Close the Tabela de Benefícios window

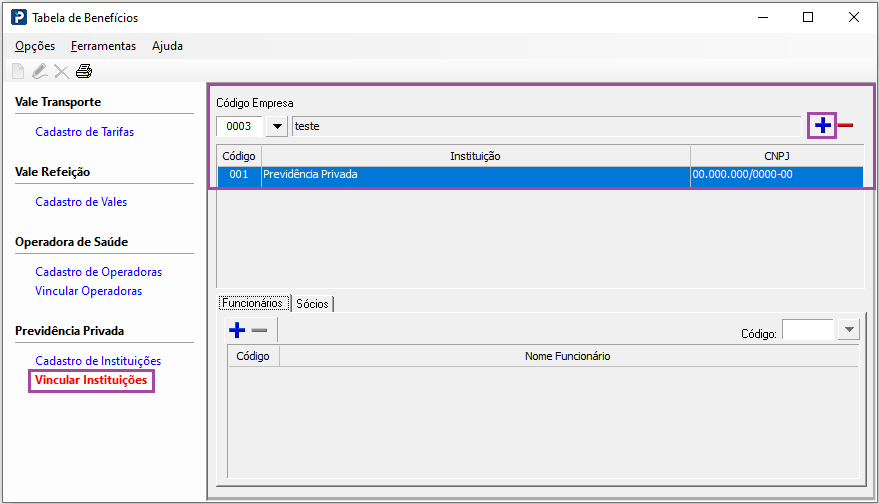tap(854, 17)
